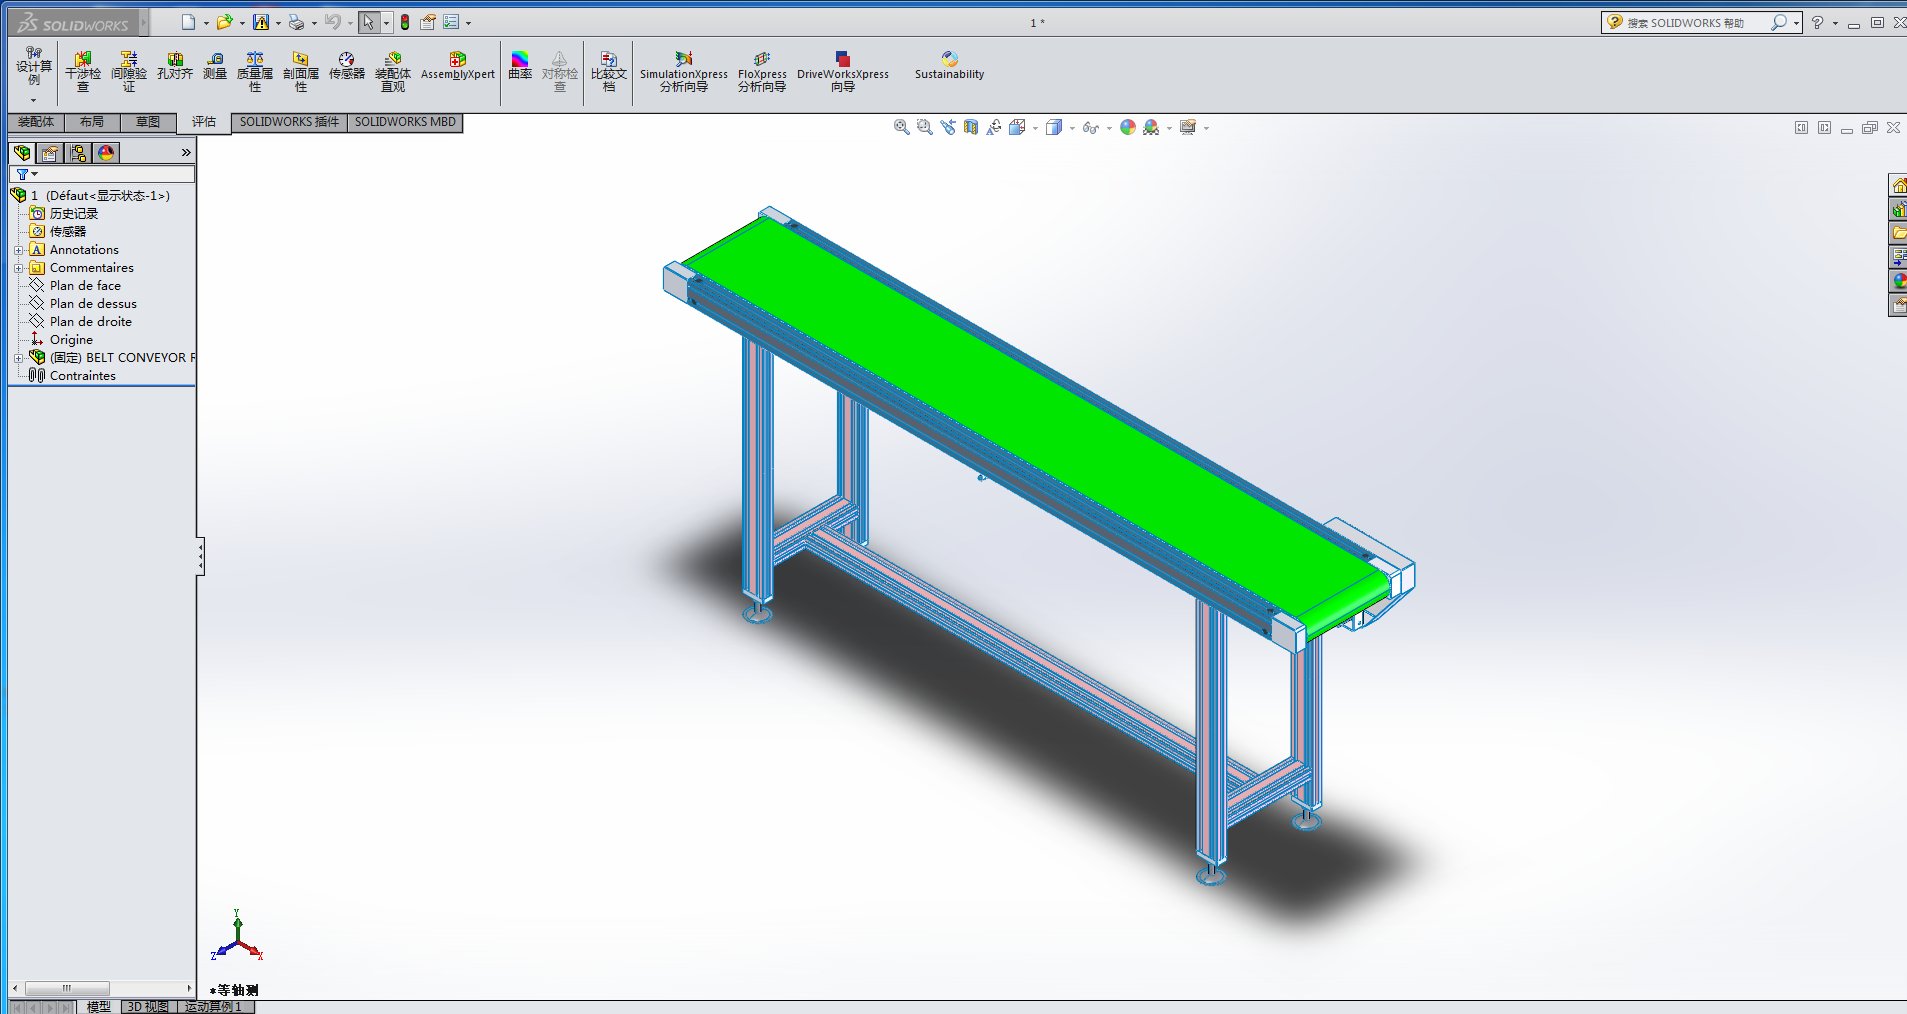This screenshot has width=1907, height=1014.
Task: Open the File Properties icon
Action: [x=428, y=22]
